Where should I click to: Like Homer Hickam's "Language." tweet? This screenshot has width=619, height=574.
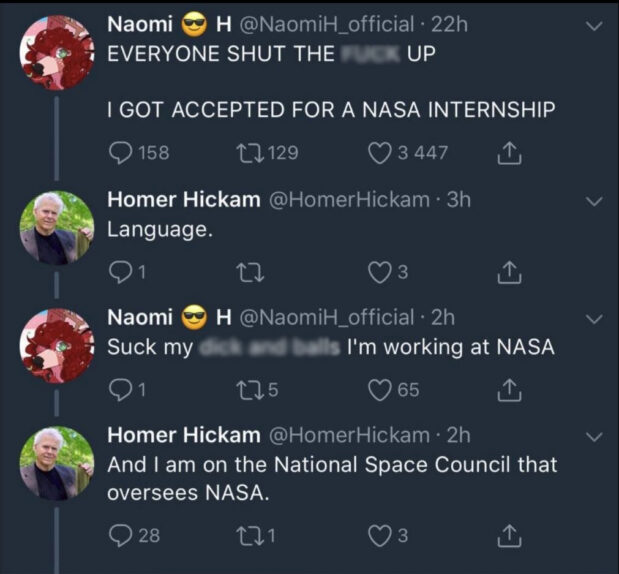(379, 270)
